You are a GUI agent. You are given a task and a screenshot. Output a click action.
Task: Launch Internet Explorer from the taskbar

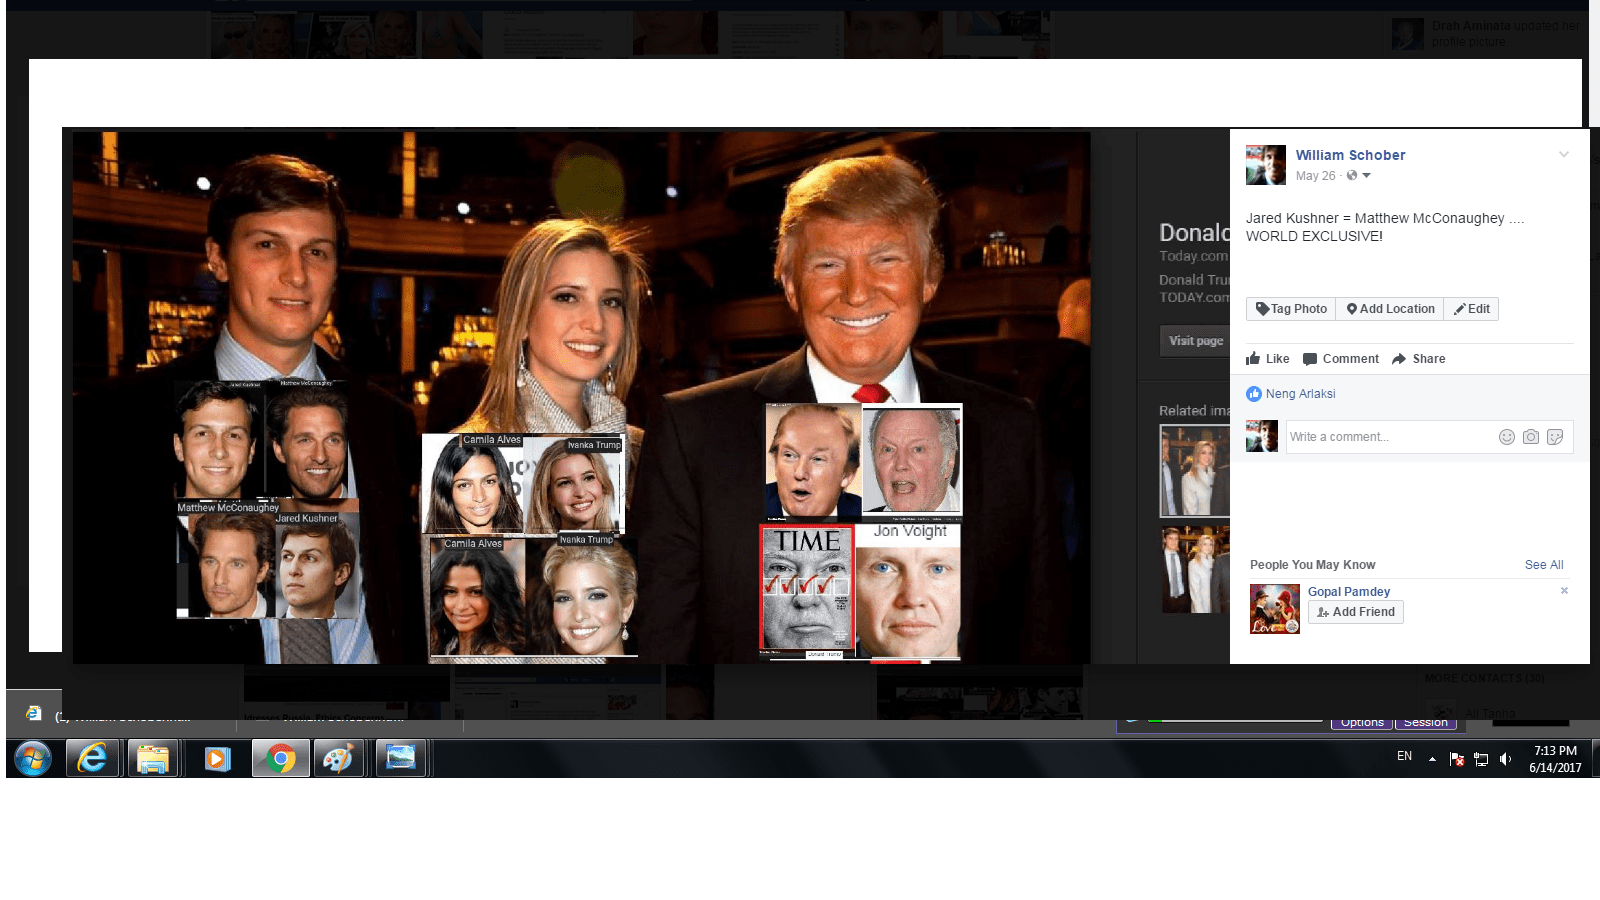coord(93,760)
